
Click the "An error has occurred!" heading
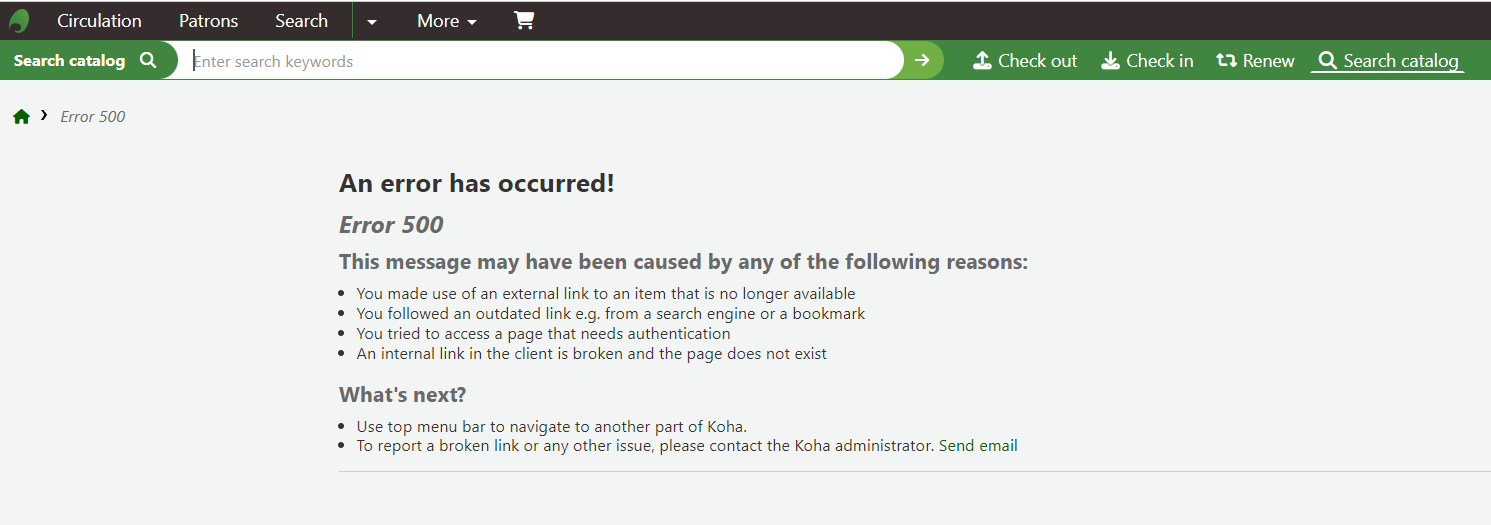point(477,184)
